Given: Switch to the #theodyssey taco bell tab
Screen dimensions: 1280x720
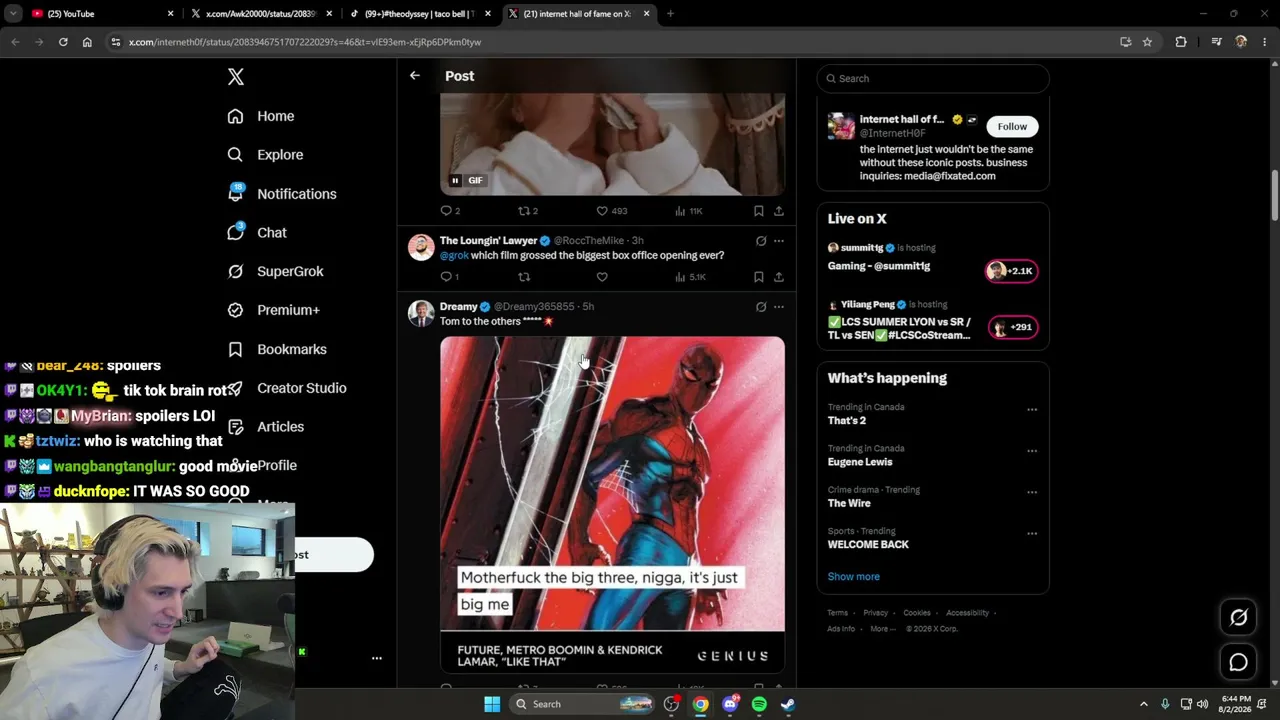Looking at the screenshot, I should [419, 14].
